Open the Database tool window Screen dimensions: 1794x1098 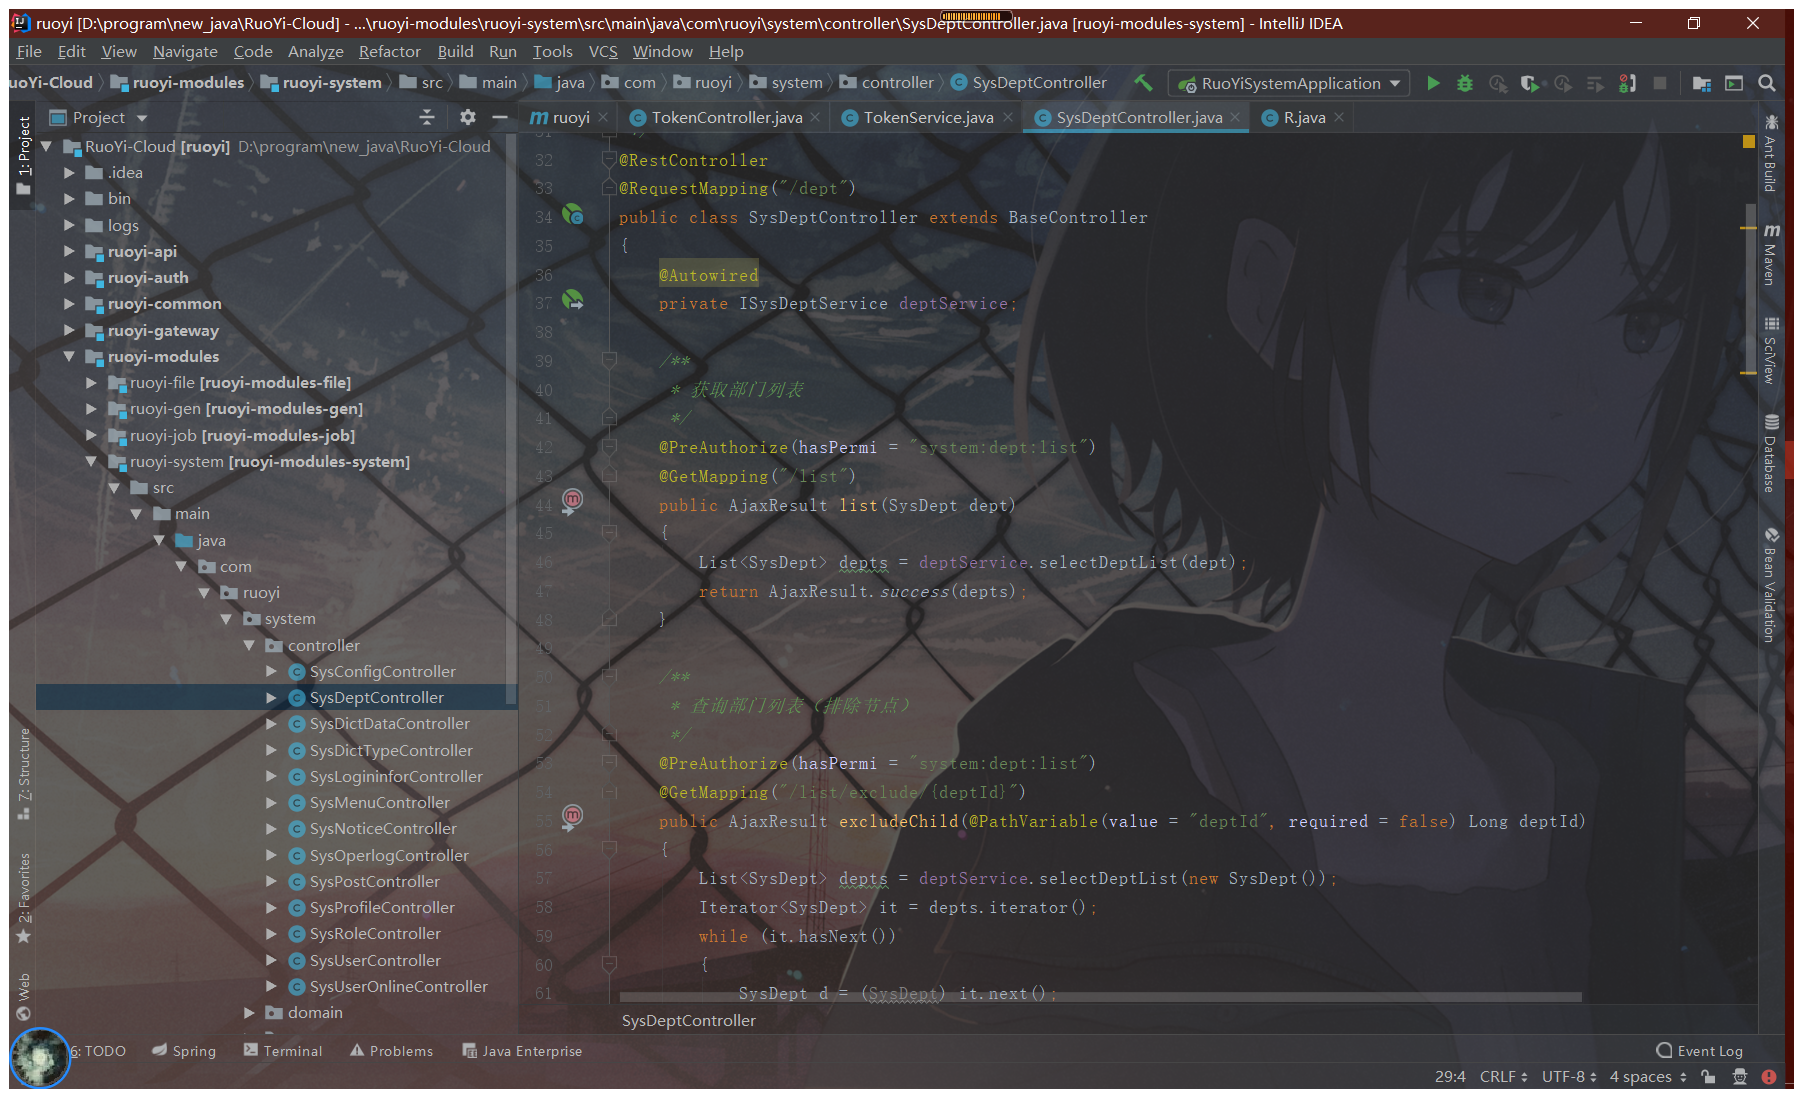click(x=1770, y=452)
